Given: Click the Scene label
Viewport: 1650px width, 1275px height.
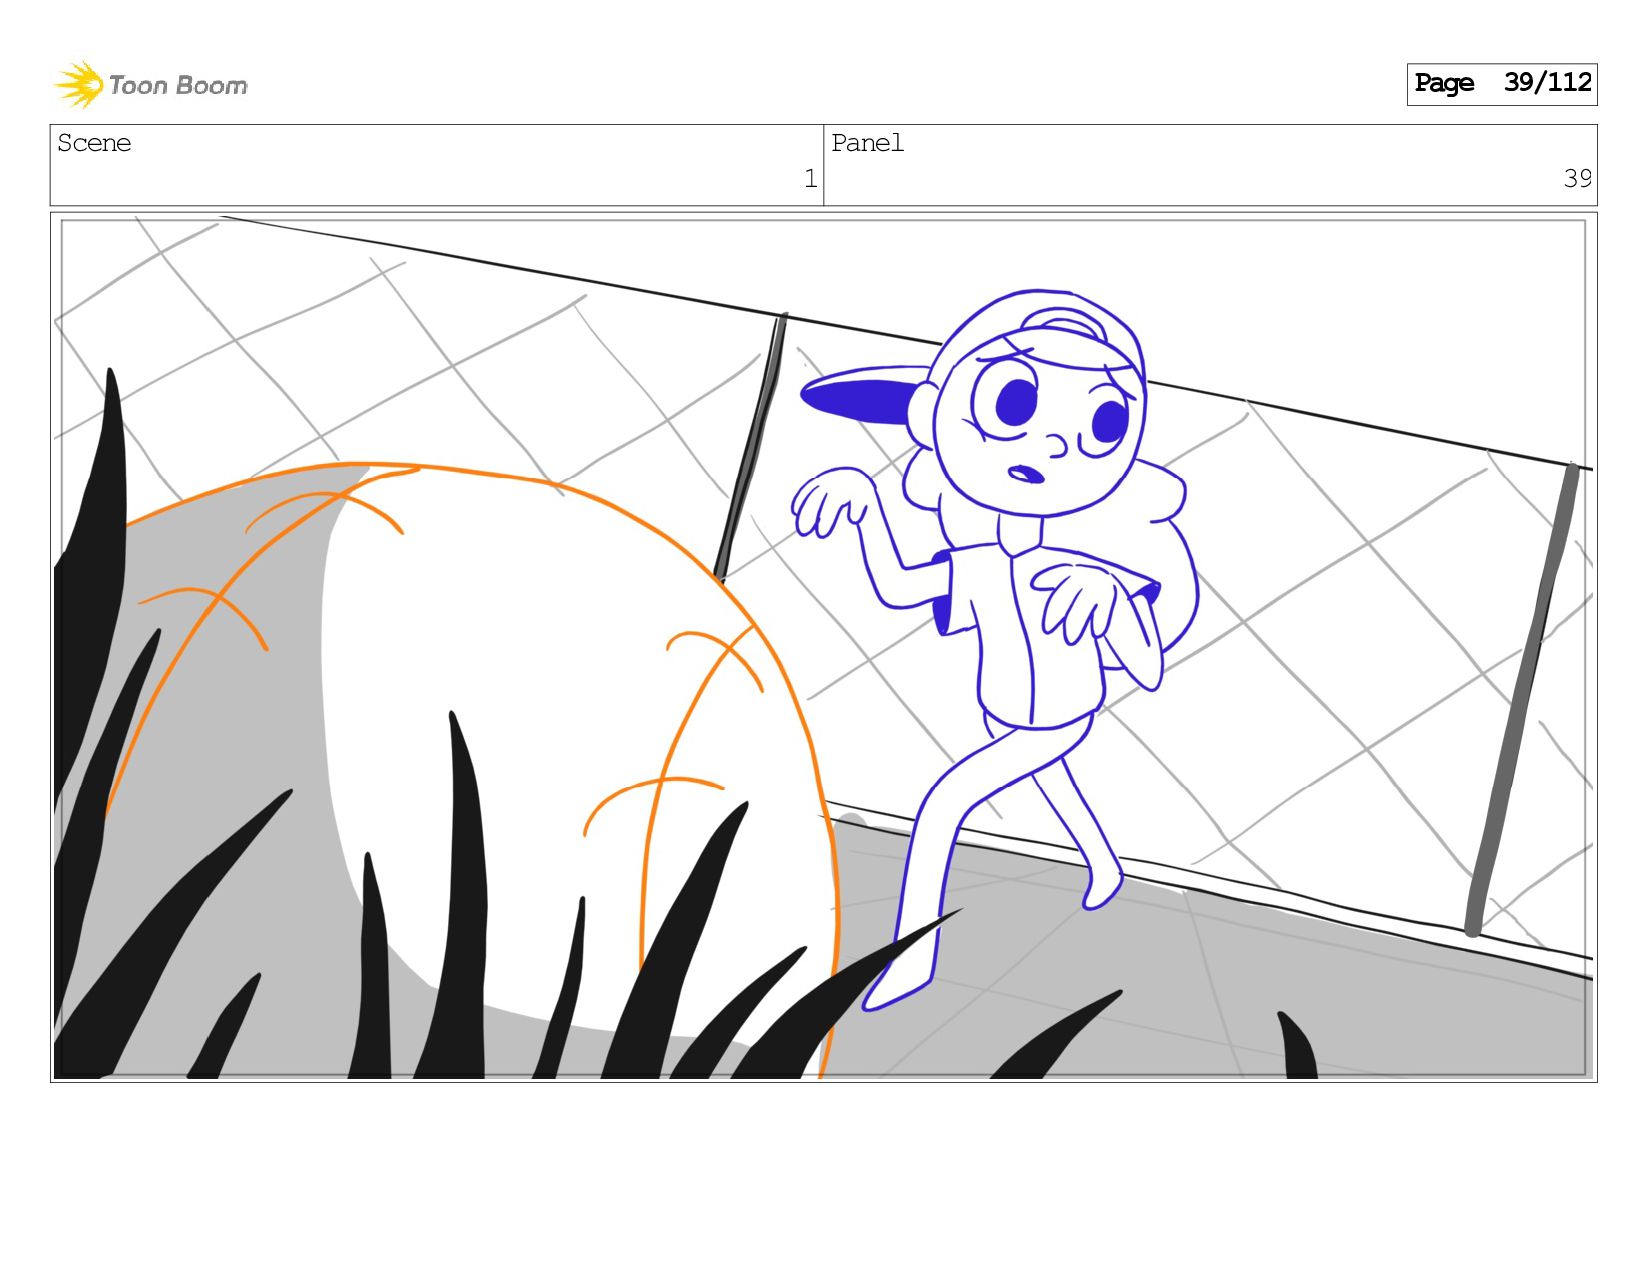Looking at the screenshot, I should tap(94, 143).
